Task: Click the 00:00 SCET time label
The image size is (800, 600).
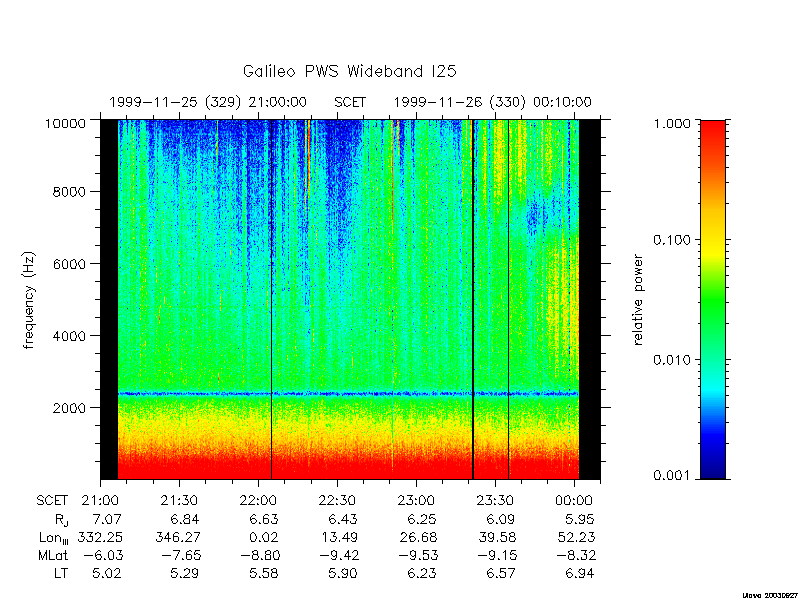Action: pyautogui.click(x=574, y=501)
